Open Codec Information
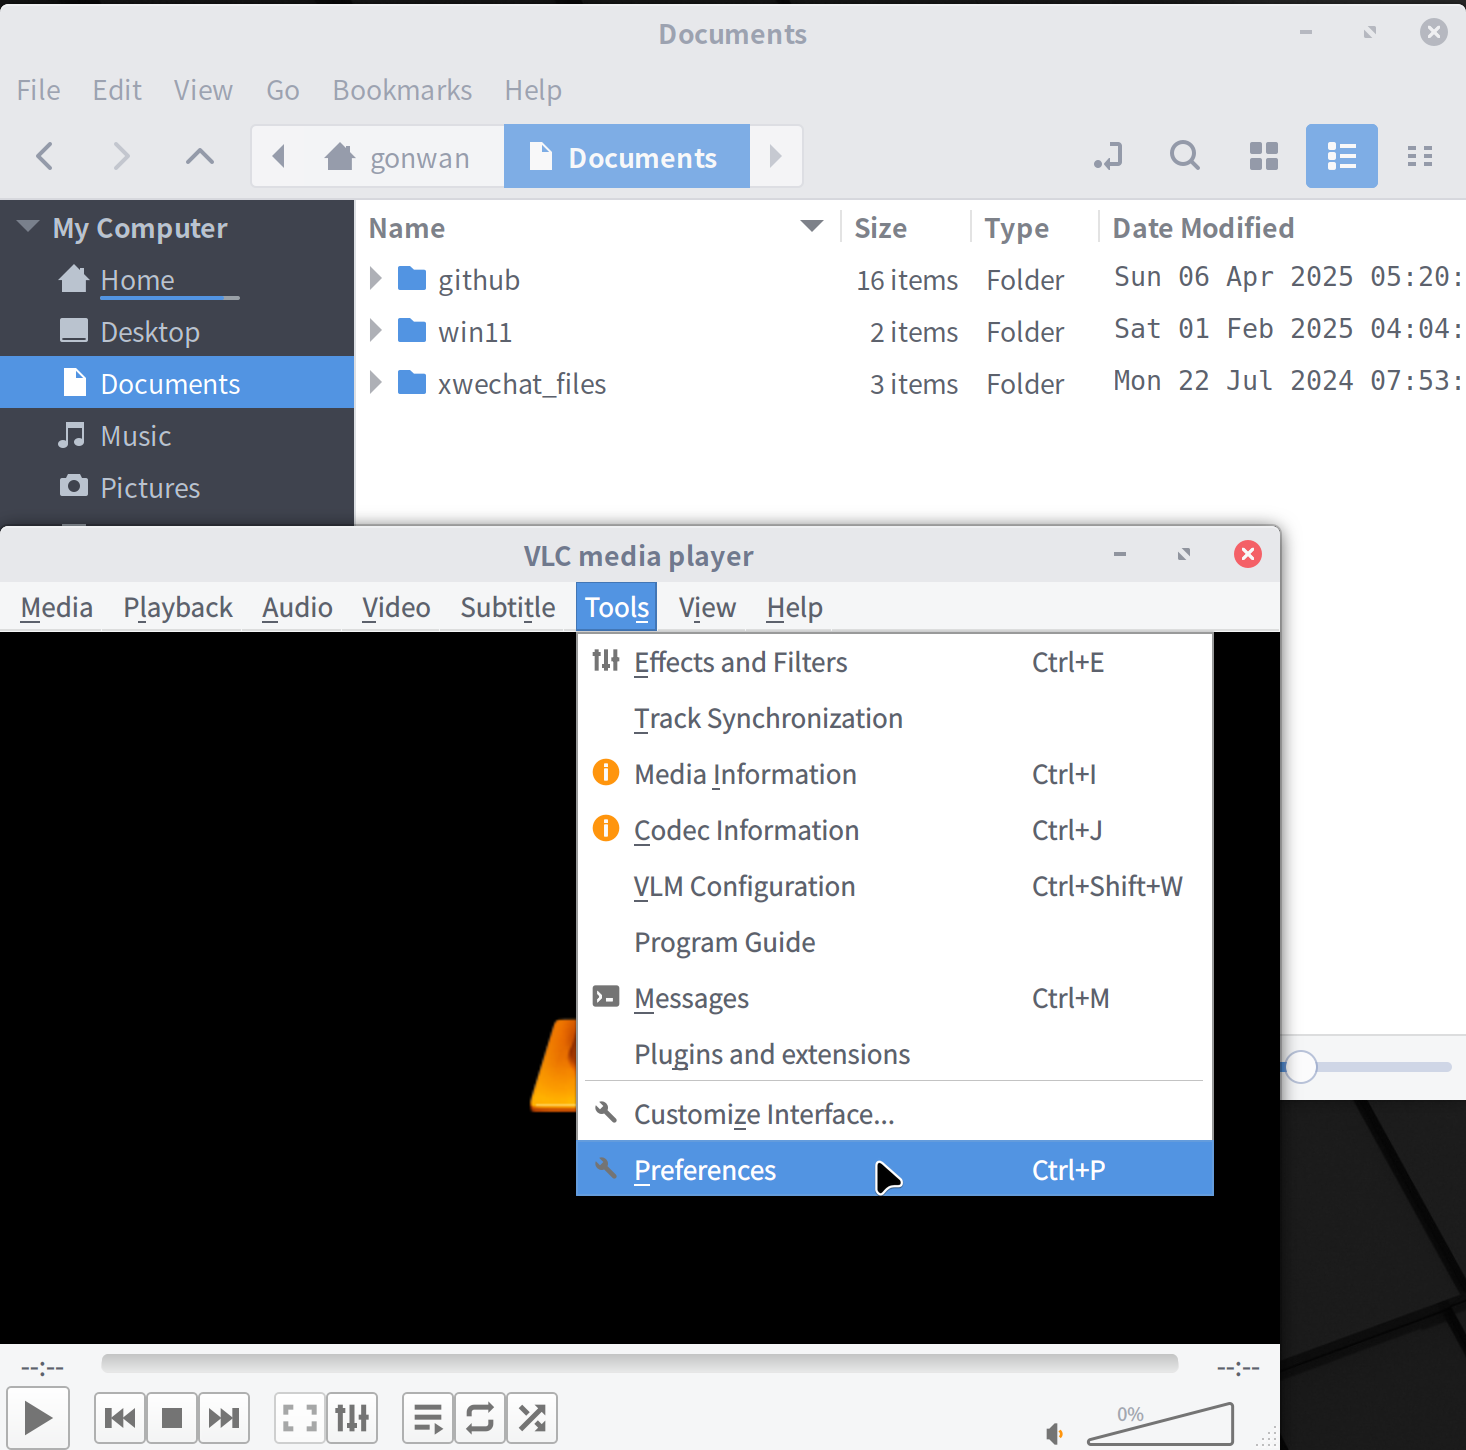 (x=895, y=830)
